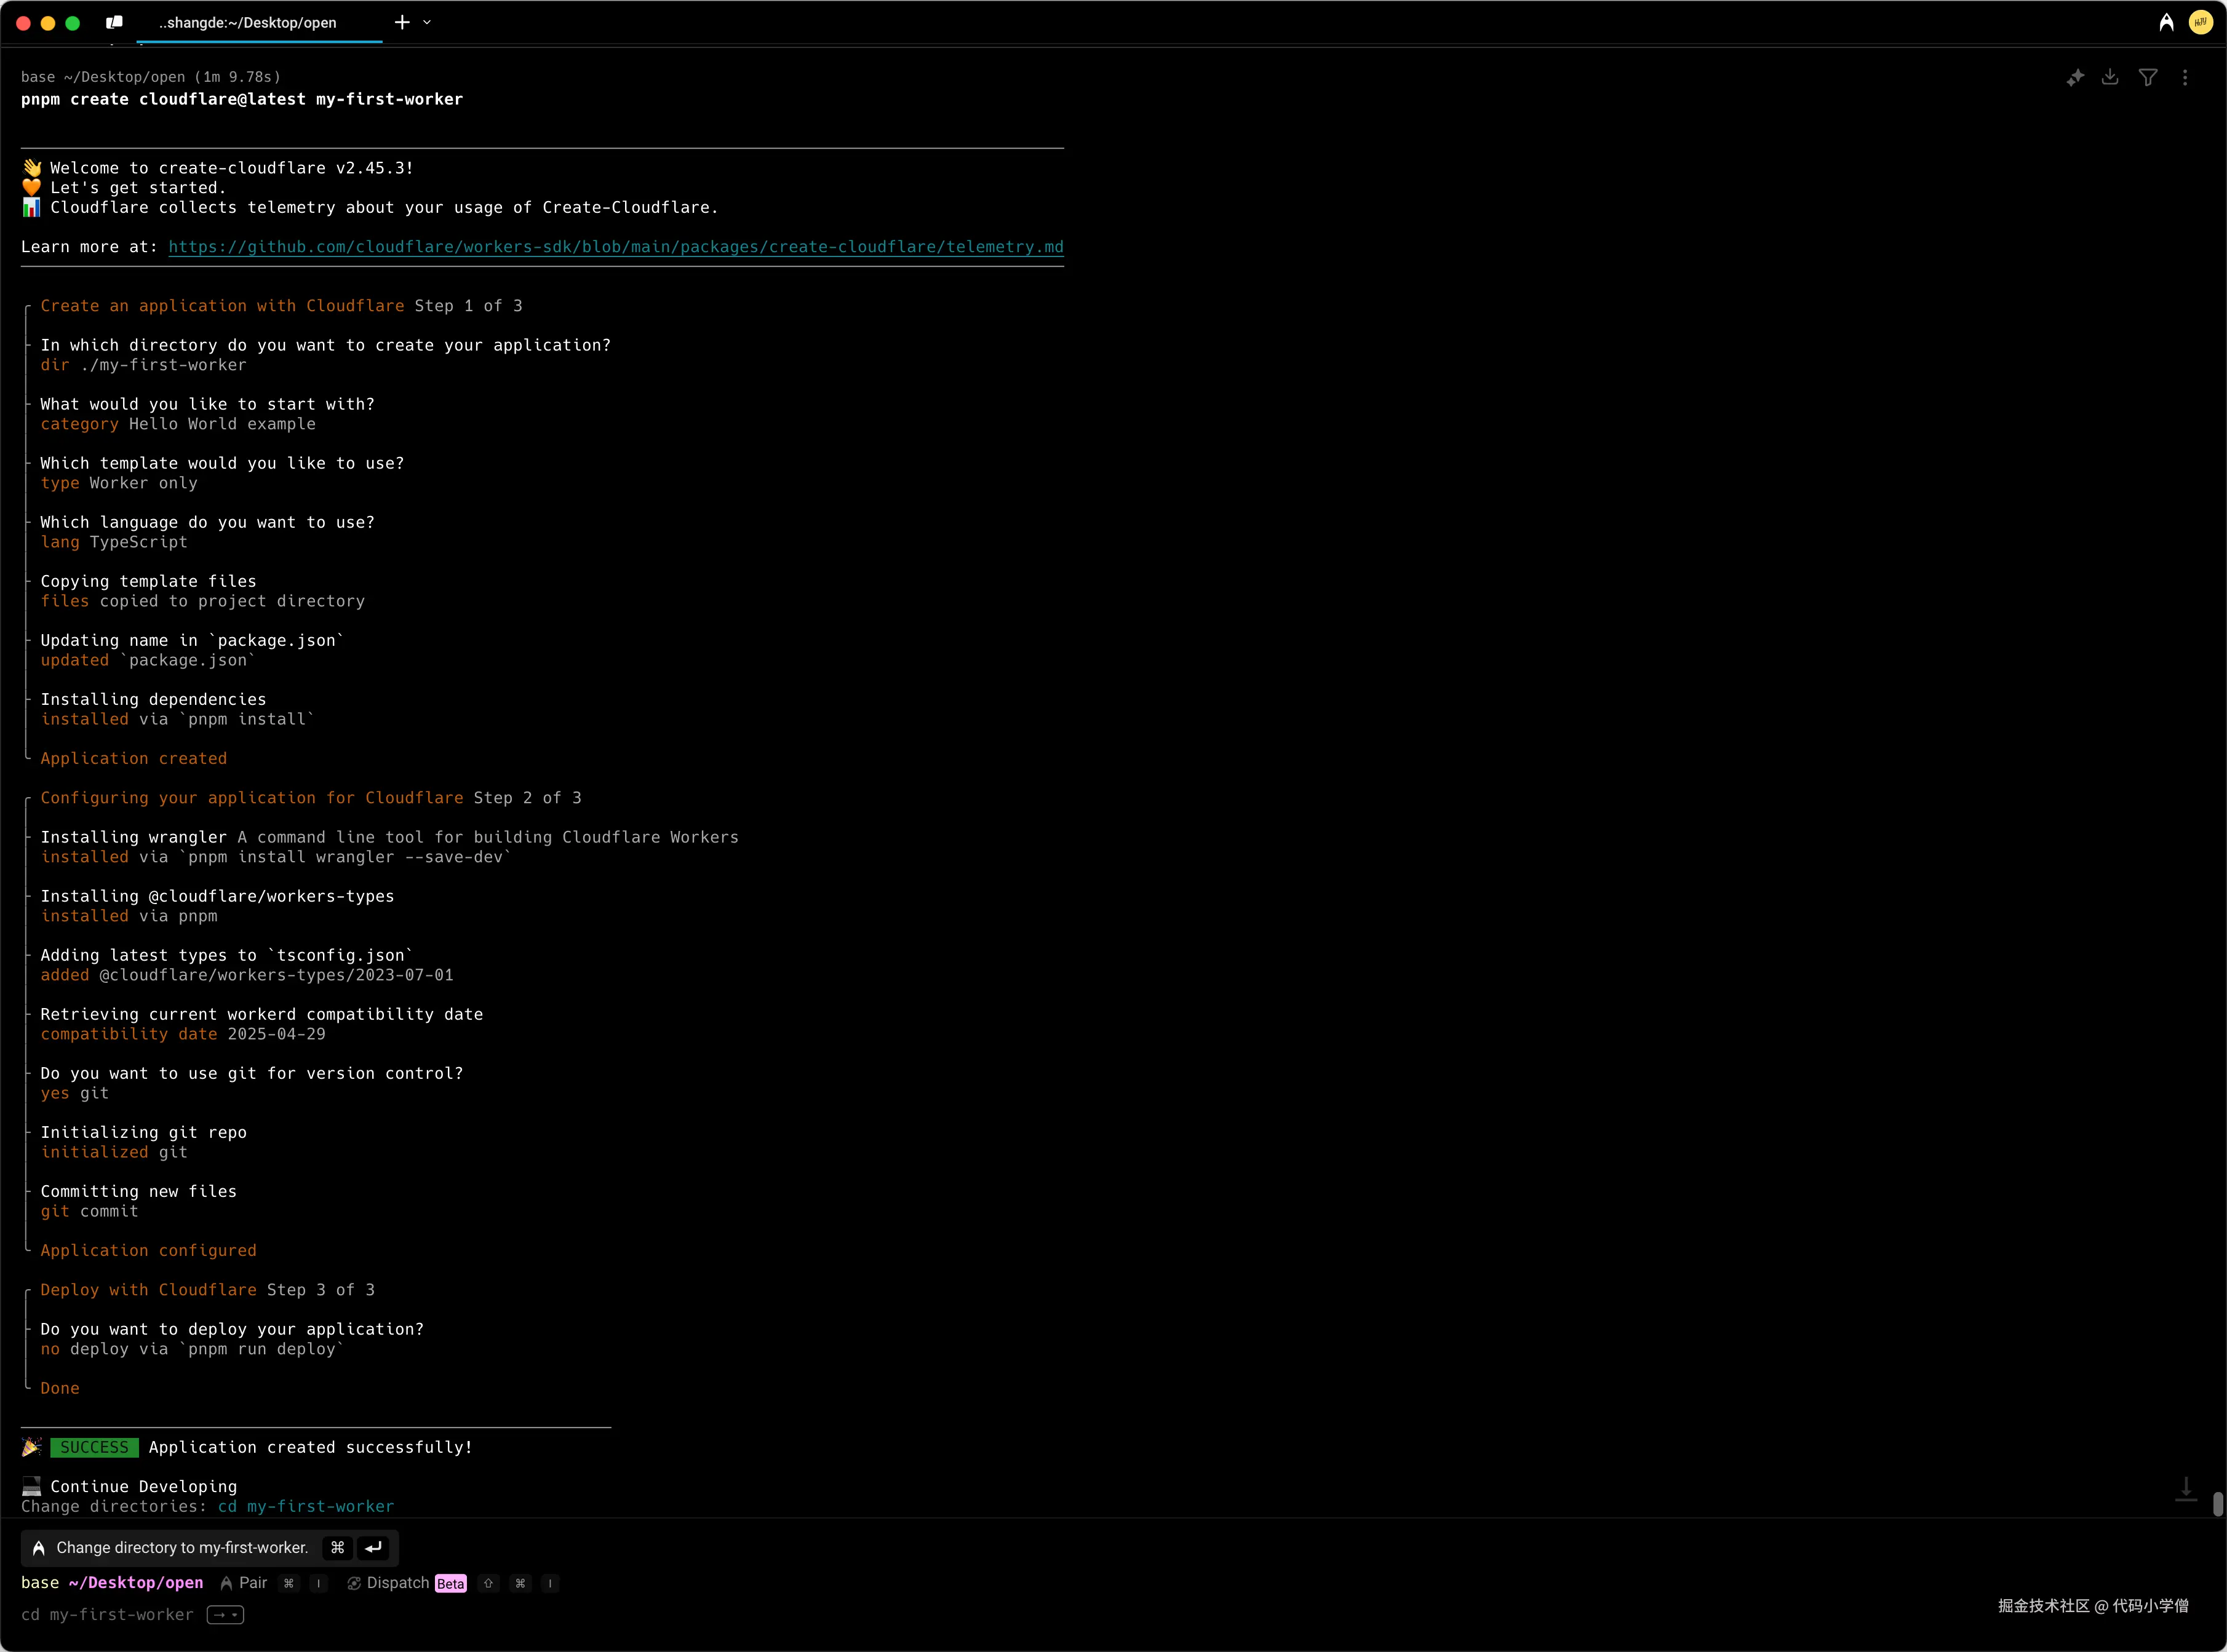Open Warp AI agent icon in title bar

click(x=2166, y=22)
